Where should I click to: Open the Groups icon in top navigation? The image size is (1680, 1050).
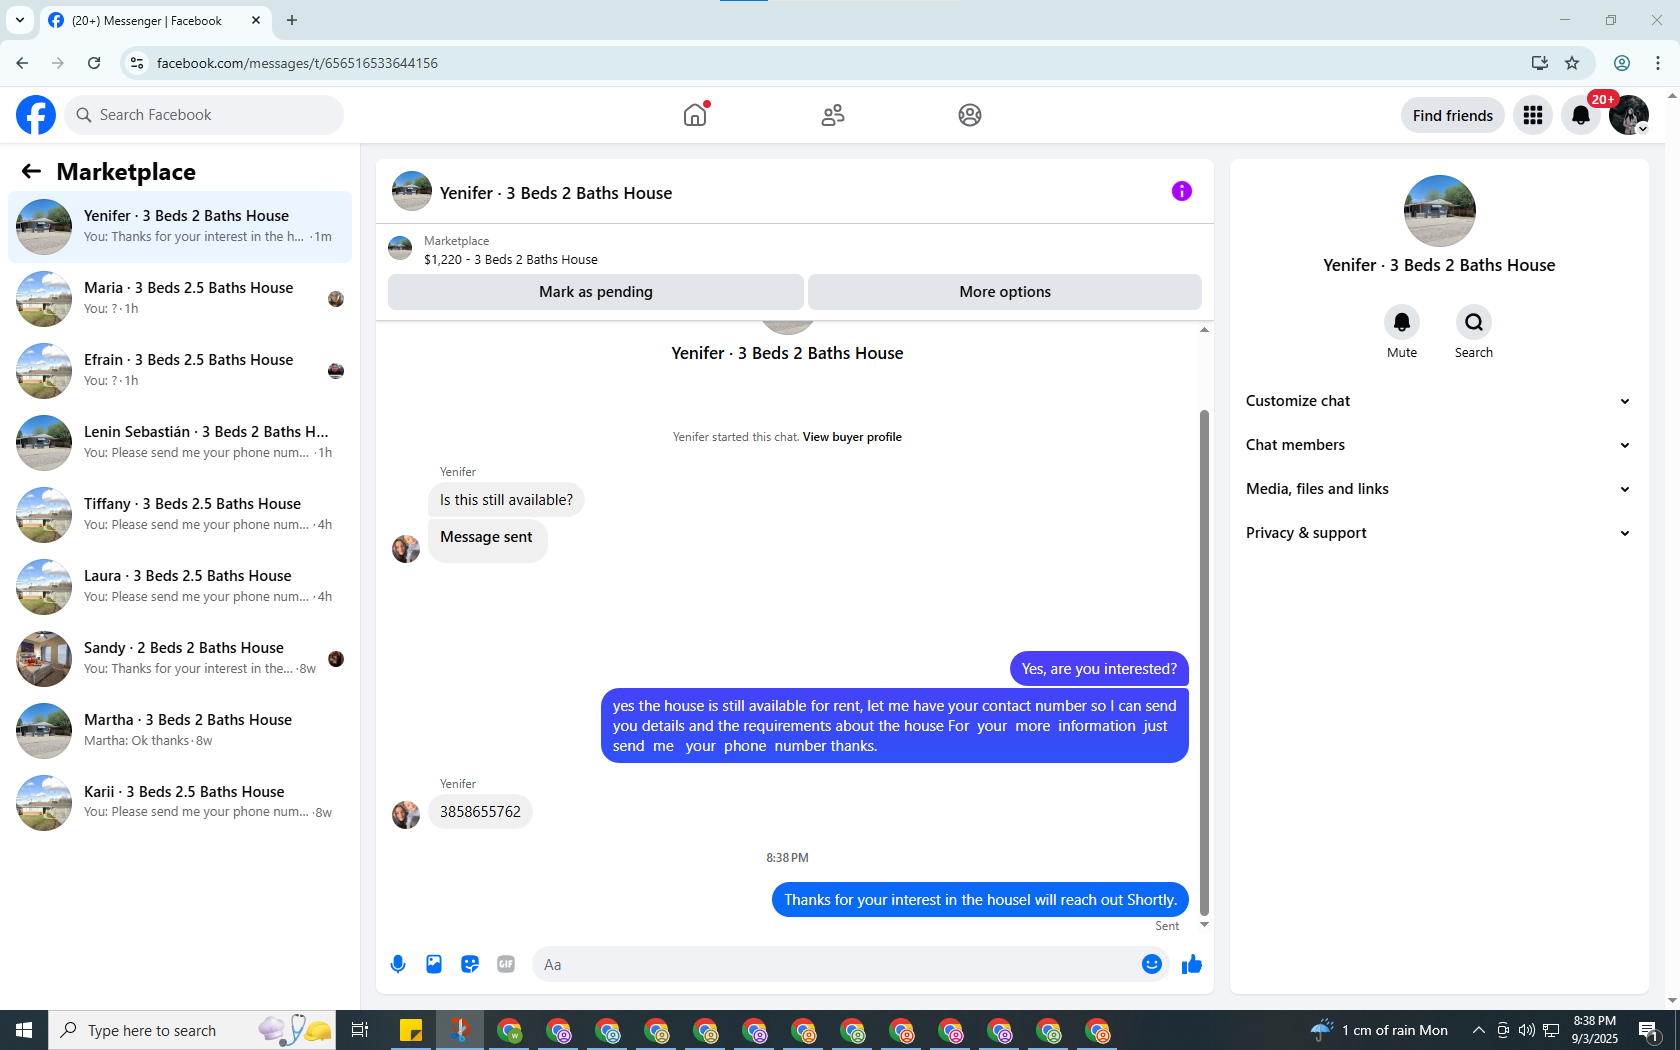click(970, 115)
